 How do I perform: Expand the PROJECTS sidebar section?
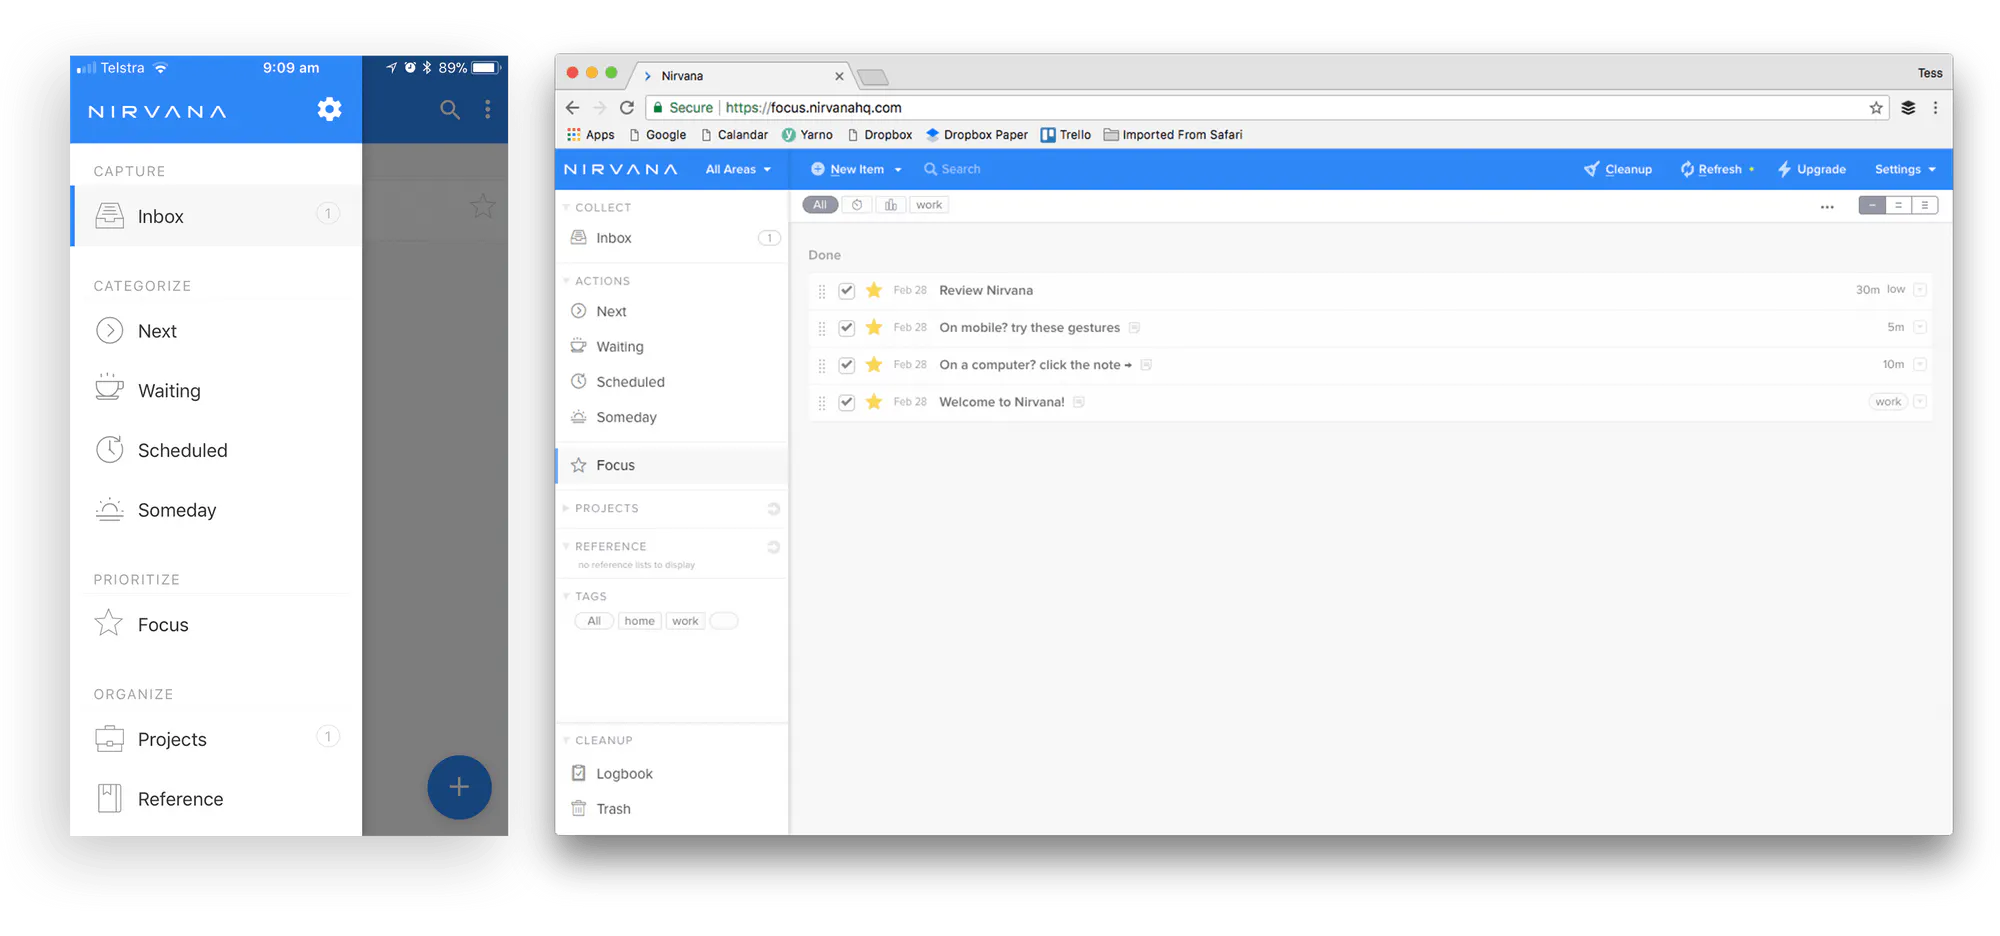[x=607, y=508]
